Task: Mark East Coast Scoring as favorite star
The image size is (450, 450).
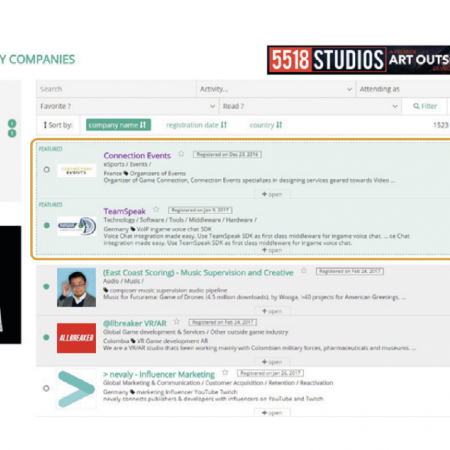Action: click(304, 270)
